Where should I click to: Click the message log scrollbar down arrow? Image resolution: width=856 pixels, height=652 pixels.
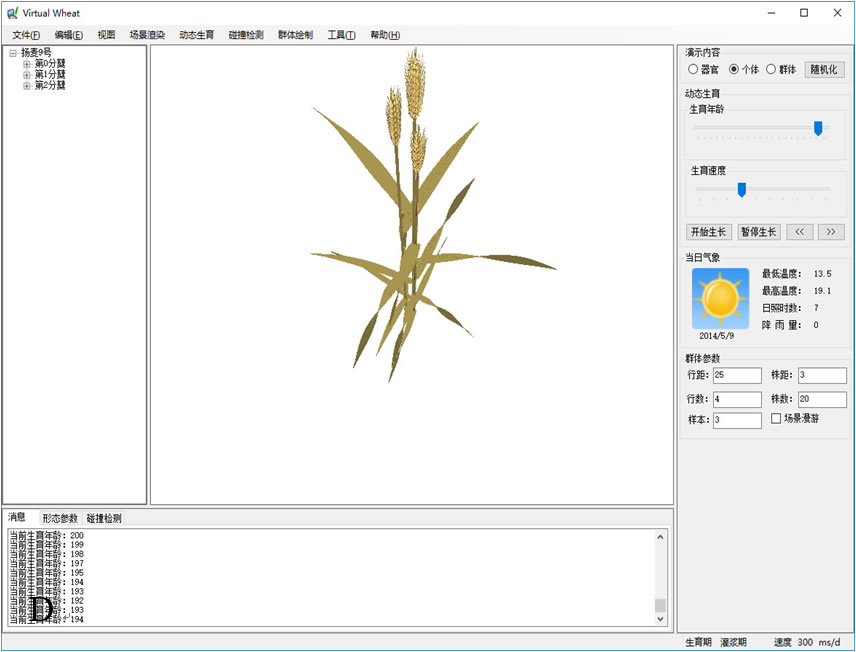click(658, 618)
